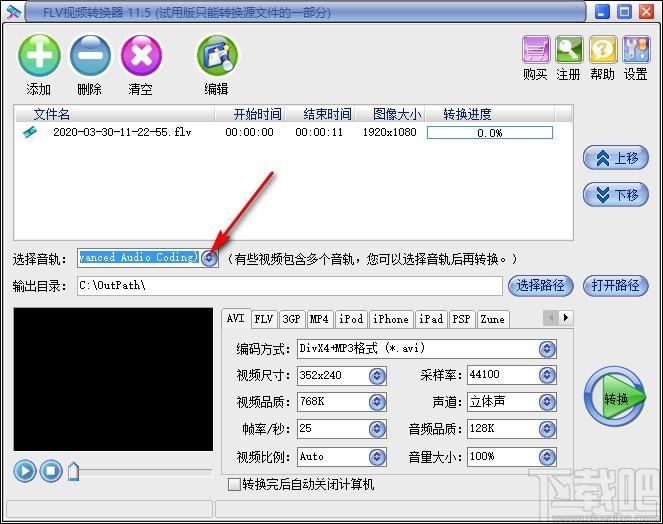This screenshot has width=663, height=524.
Task: Click the blue Delete (删除) icon
Action: 90,56
